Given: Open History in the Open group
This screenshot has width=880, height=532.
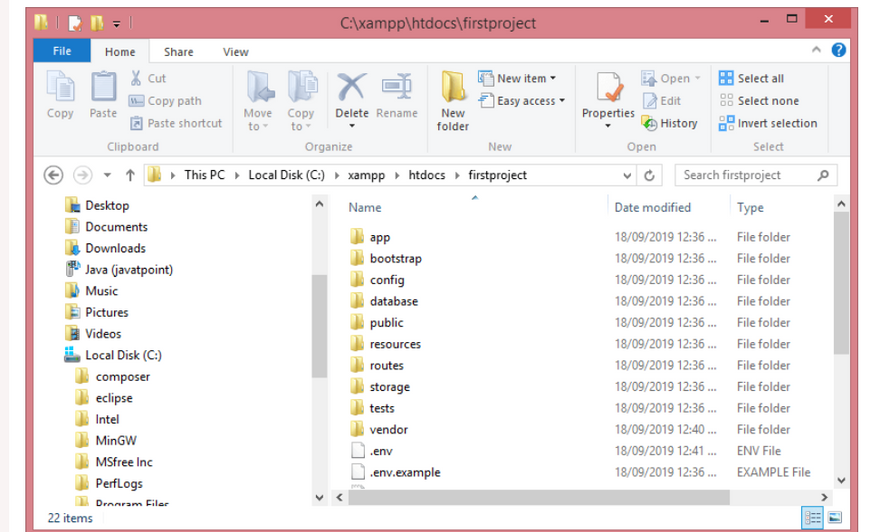Looking at the screenshot, I should [x=669, y=123].
